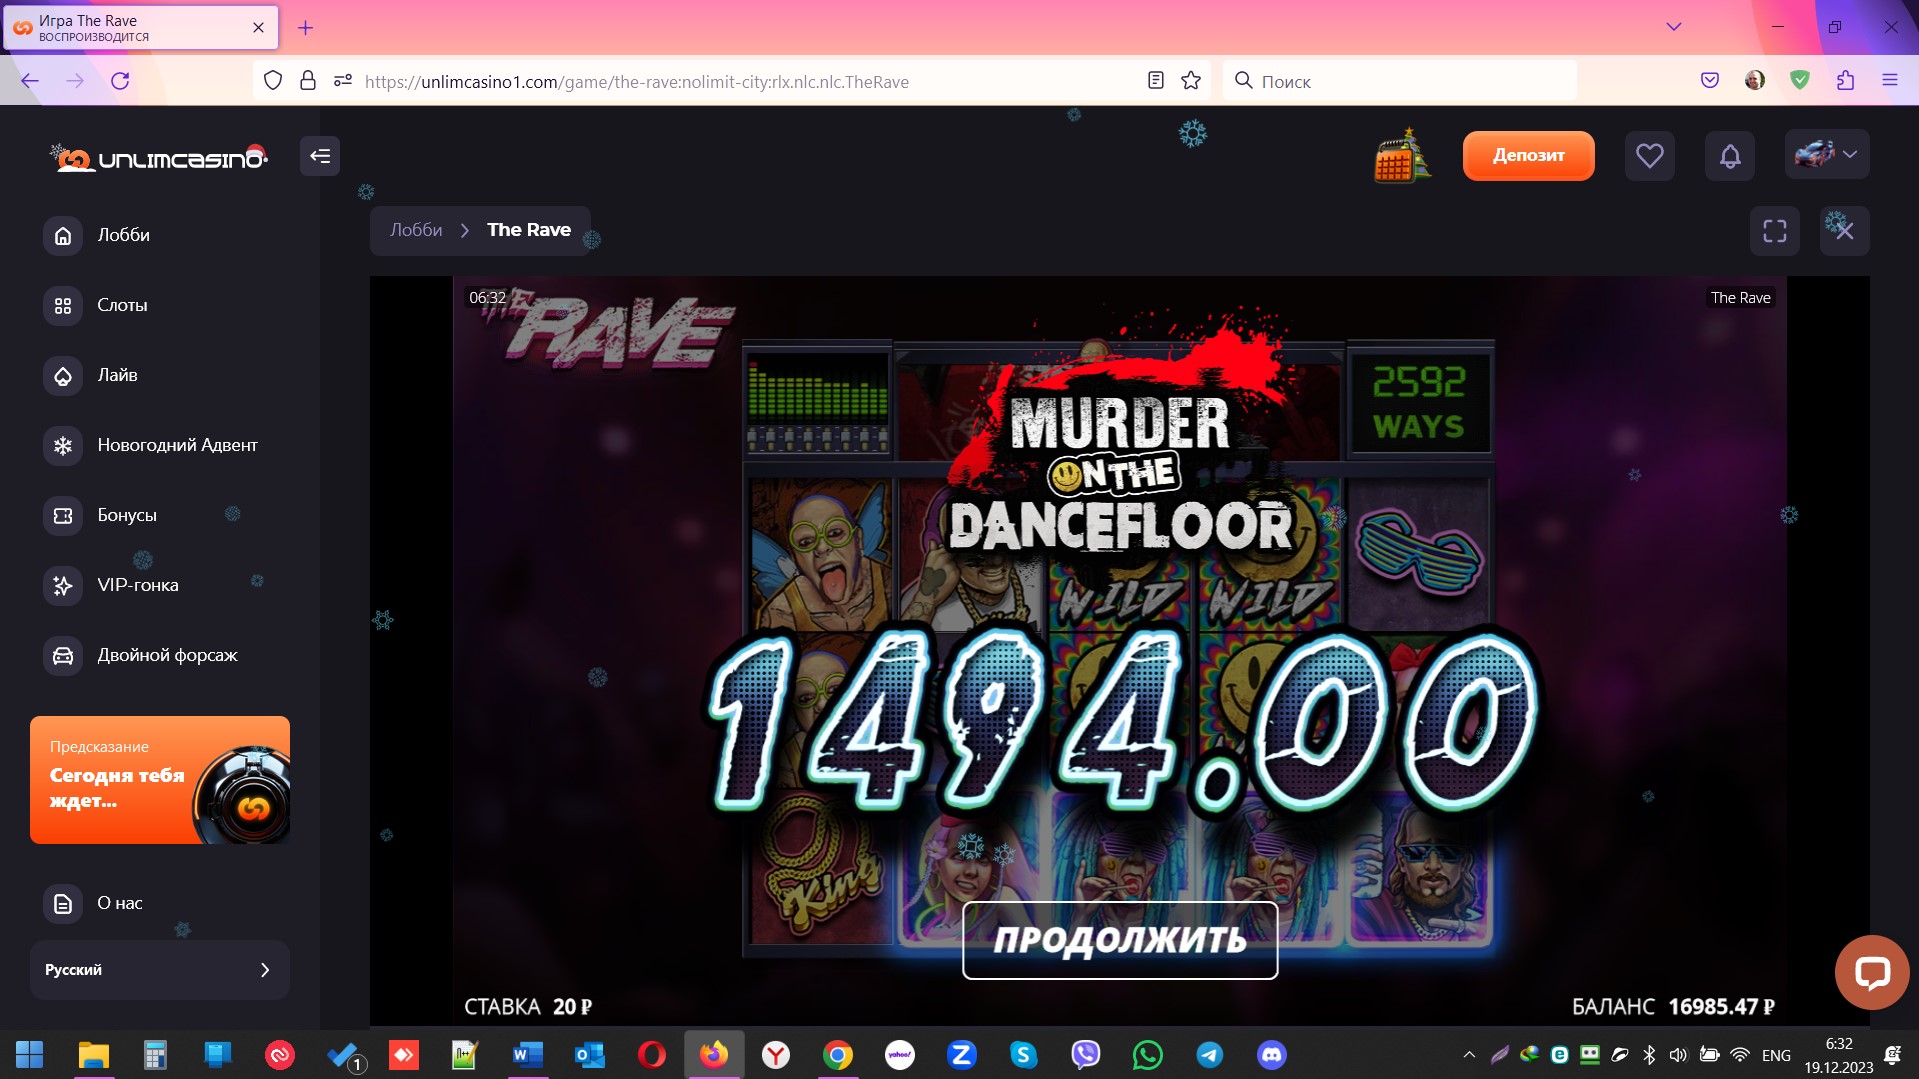View site security lock info

(308, 80)
